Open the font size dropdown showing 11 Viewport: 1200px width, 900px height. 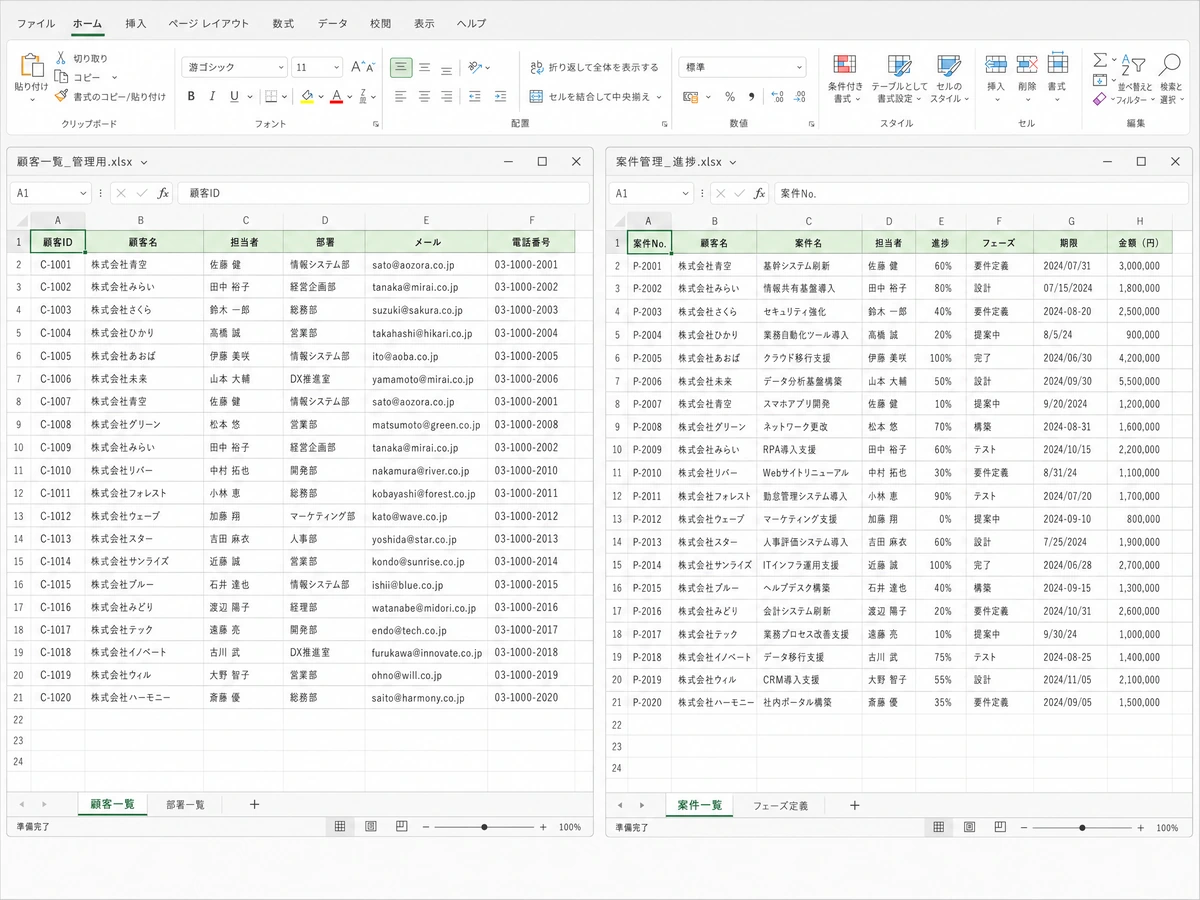click(x=336, y=67)
